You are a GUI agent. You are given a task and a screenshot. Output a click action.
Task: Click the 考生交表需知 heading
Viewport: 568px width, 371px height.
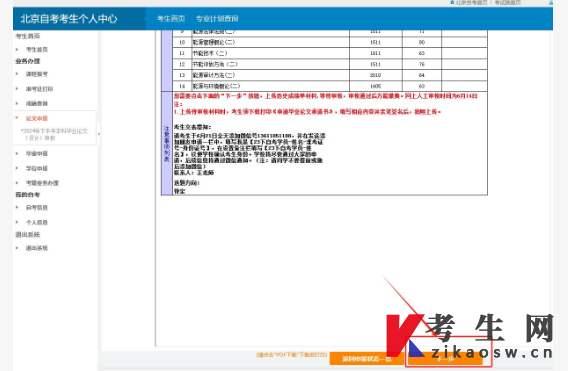click(x=192, y=127)
